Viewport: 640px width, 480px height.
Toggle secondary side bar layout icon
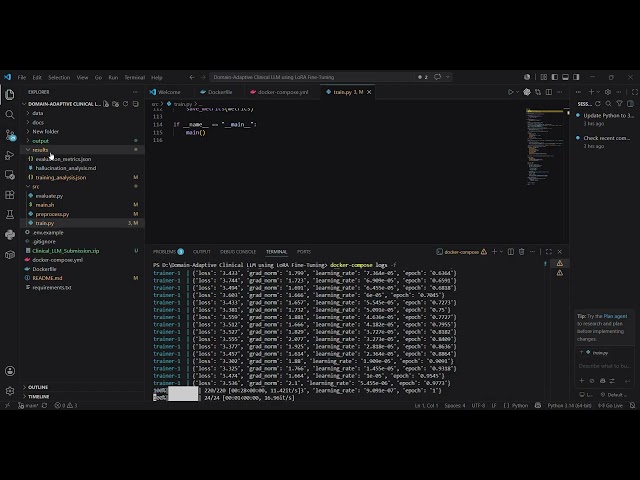[576, 77]
